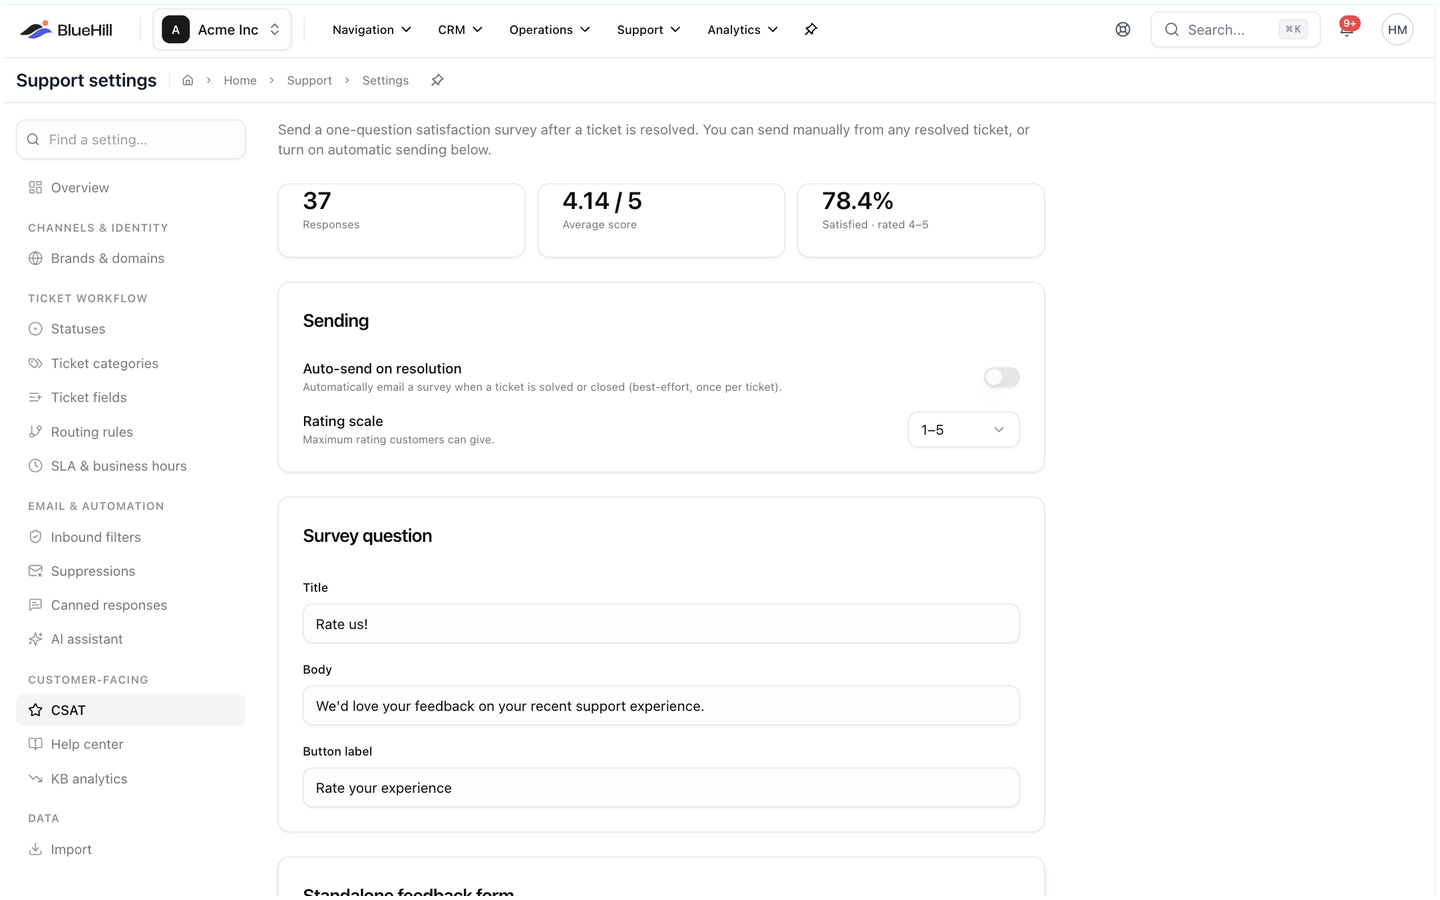The width and height of the screenshot is (1440, 900).
Task: Click the Home breadcrumb link
Action: pyautogui.click(x=240, y=80)
